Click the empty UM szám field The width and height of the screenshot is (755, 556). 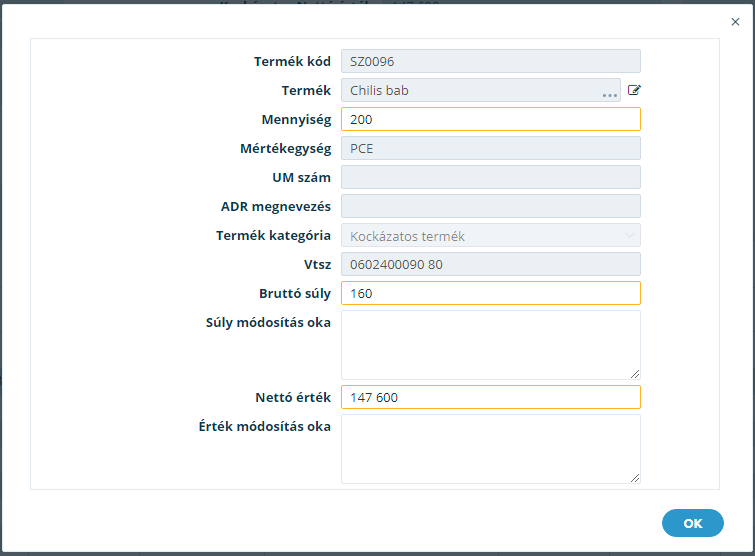(491, 177)
